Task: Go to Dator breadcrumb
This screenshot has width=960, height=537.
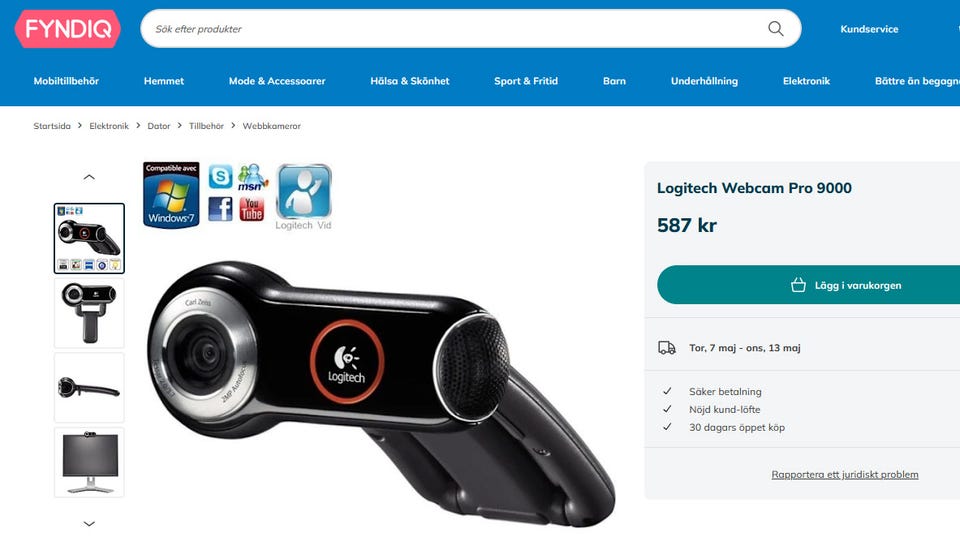Action: coord(159,126)
